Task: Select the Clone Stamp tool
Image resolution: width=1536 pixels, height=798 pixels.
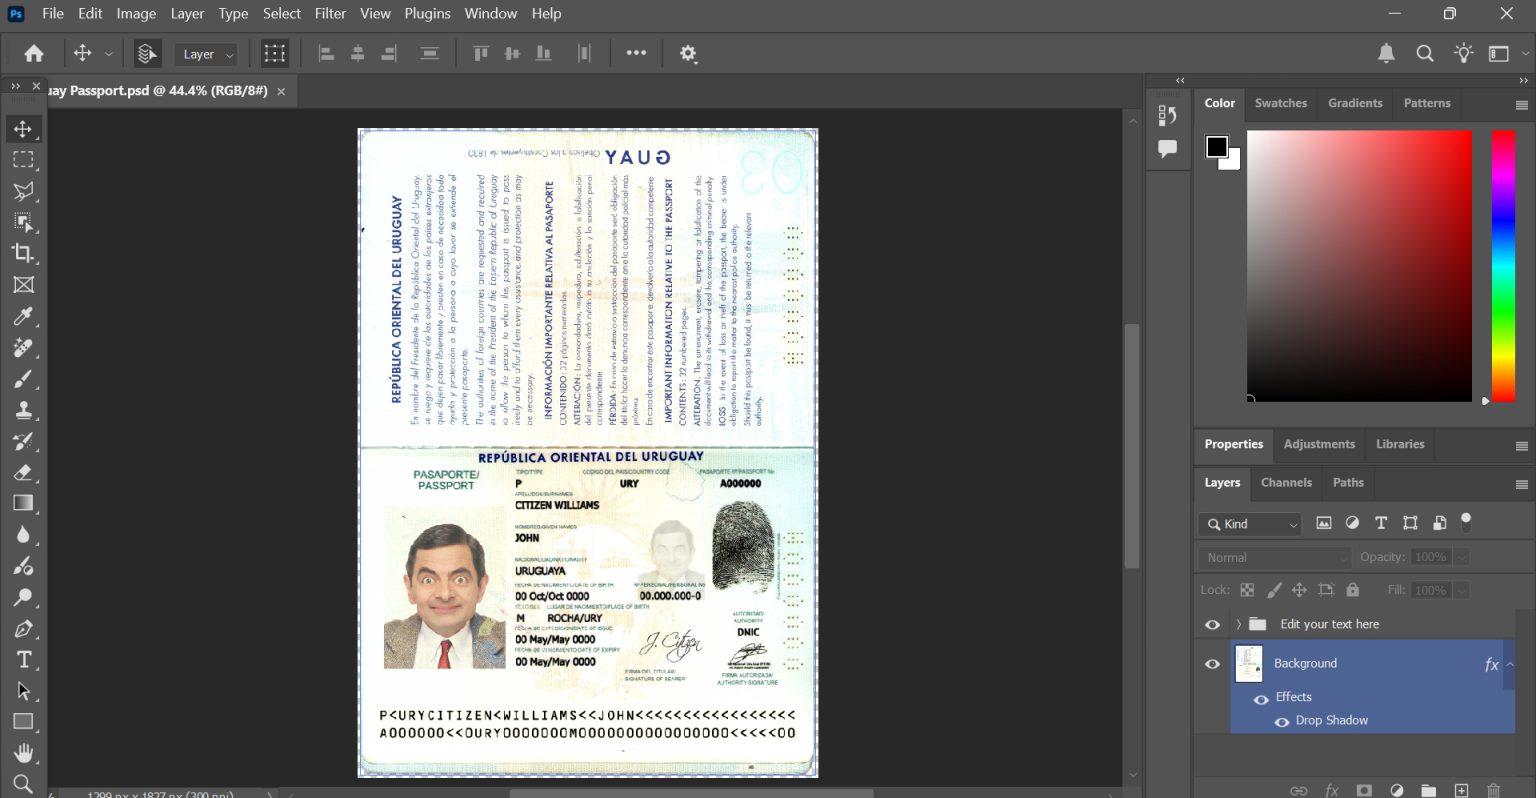Action: click(x=23, y=410)
